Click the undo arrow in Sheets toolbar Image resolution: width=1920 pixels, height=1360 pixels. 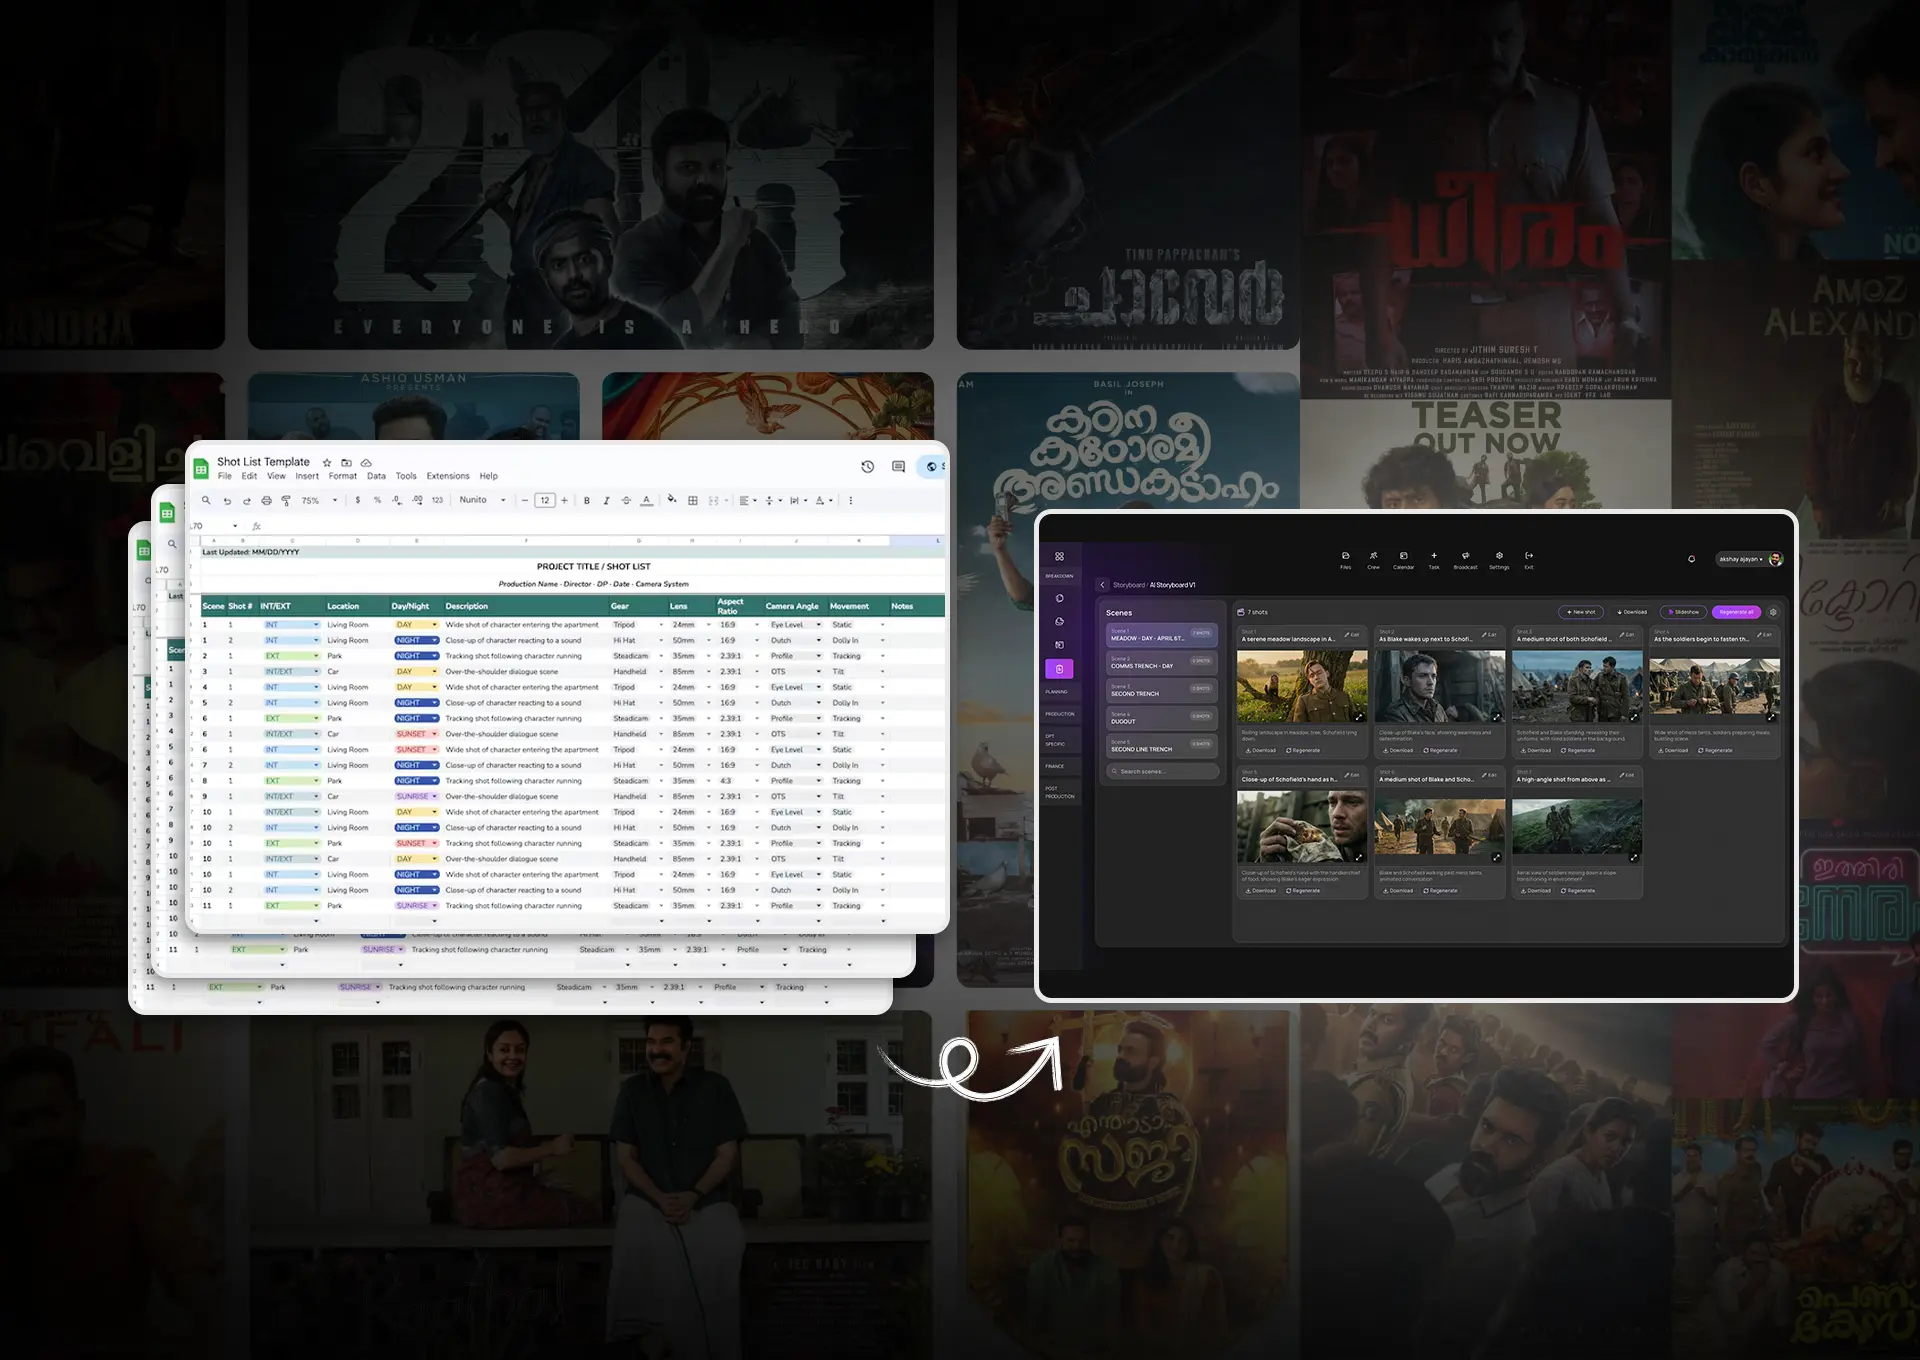coord(227,500)
